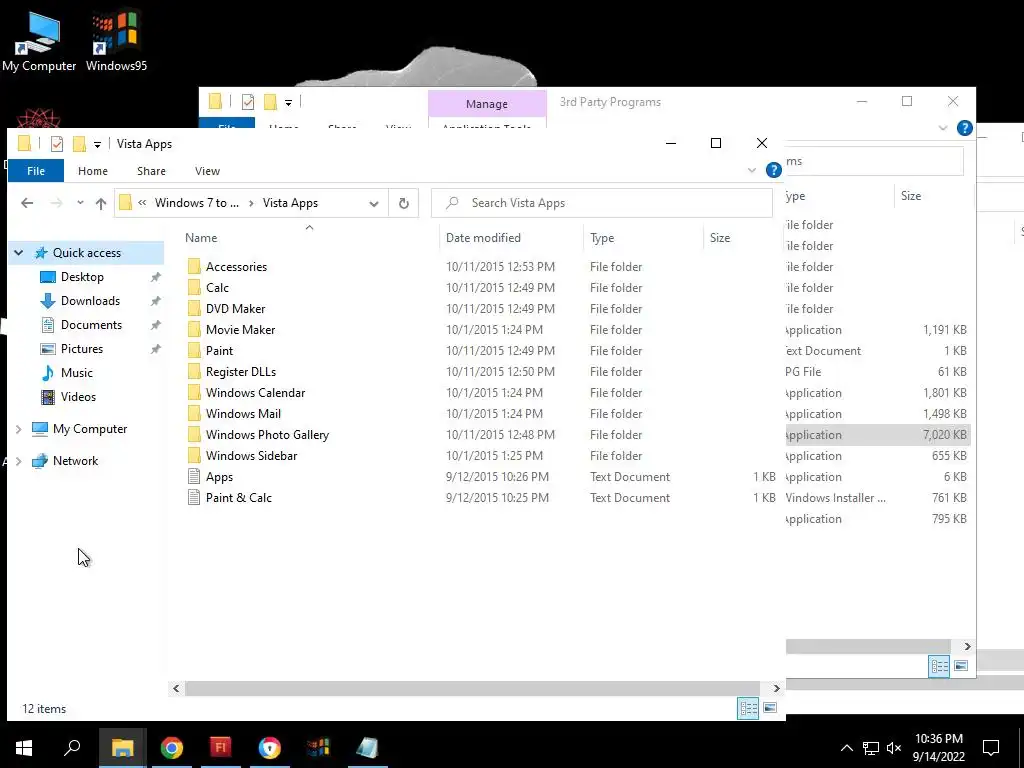Open the Action Center notifications
This screenshot has width=1024, height=768.
click(x=991, y=748)
